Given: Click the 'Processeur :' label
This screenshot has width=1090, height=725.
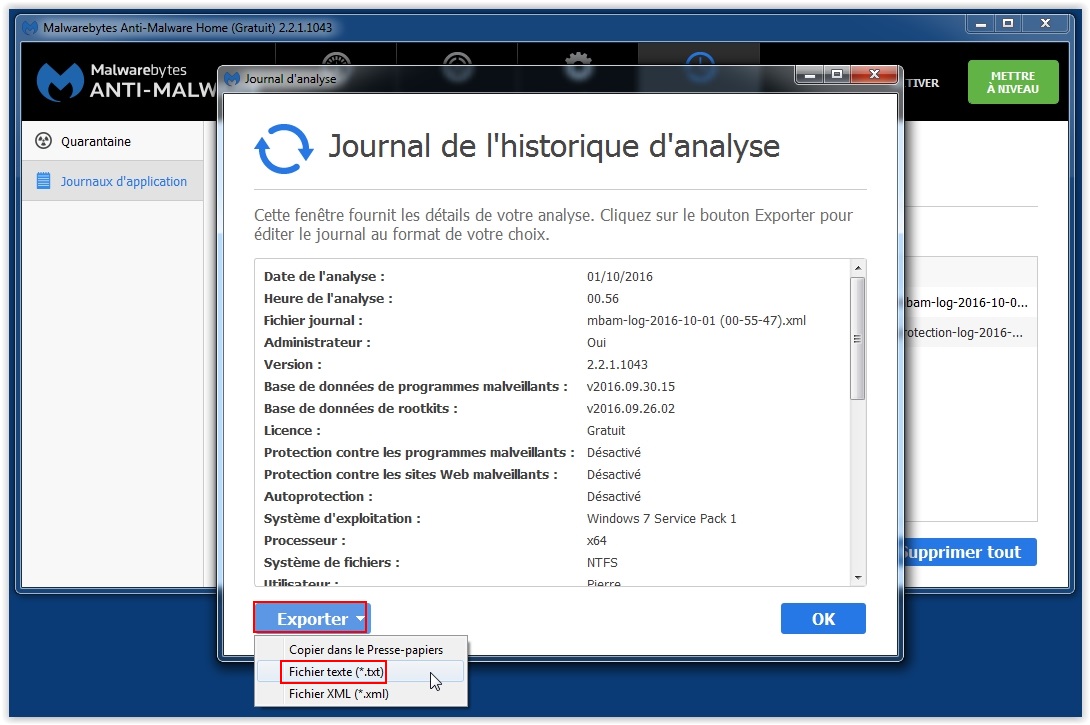Looking at the screenshot, I should pyautogui.click(x=304, y=540).
